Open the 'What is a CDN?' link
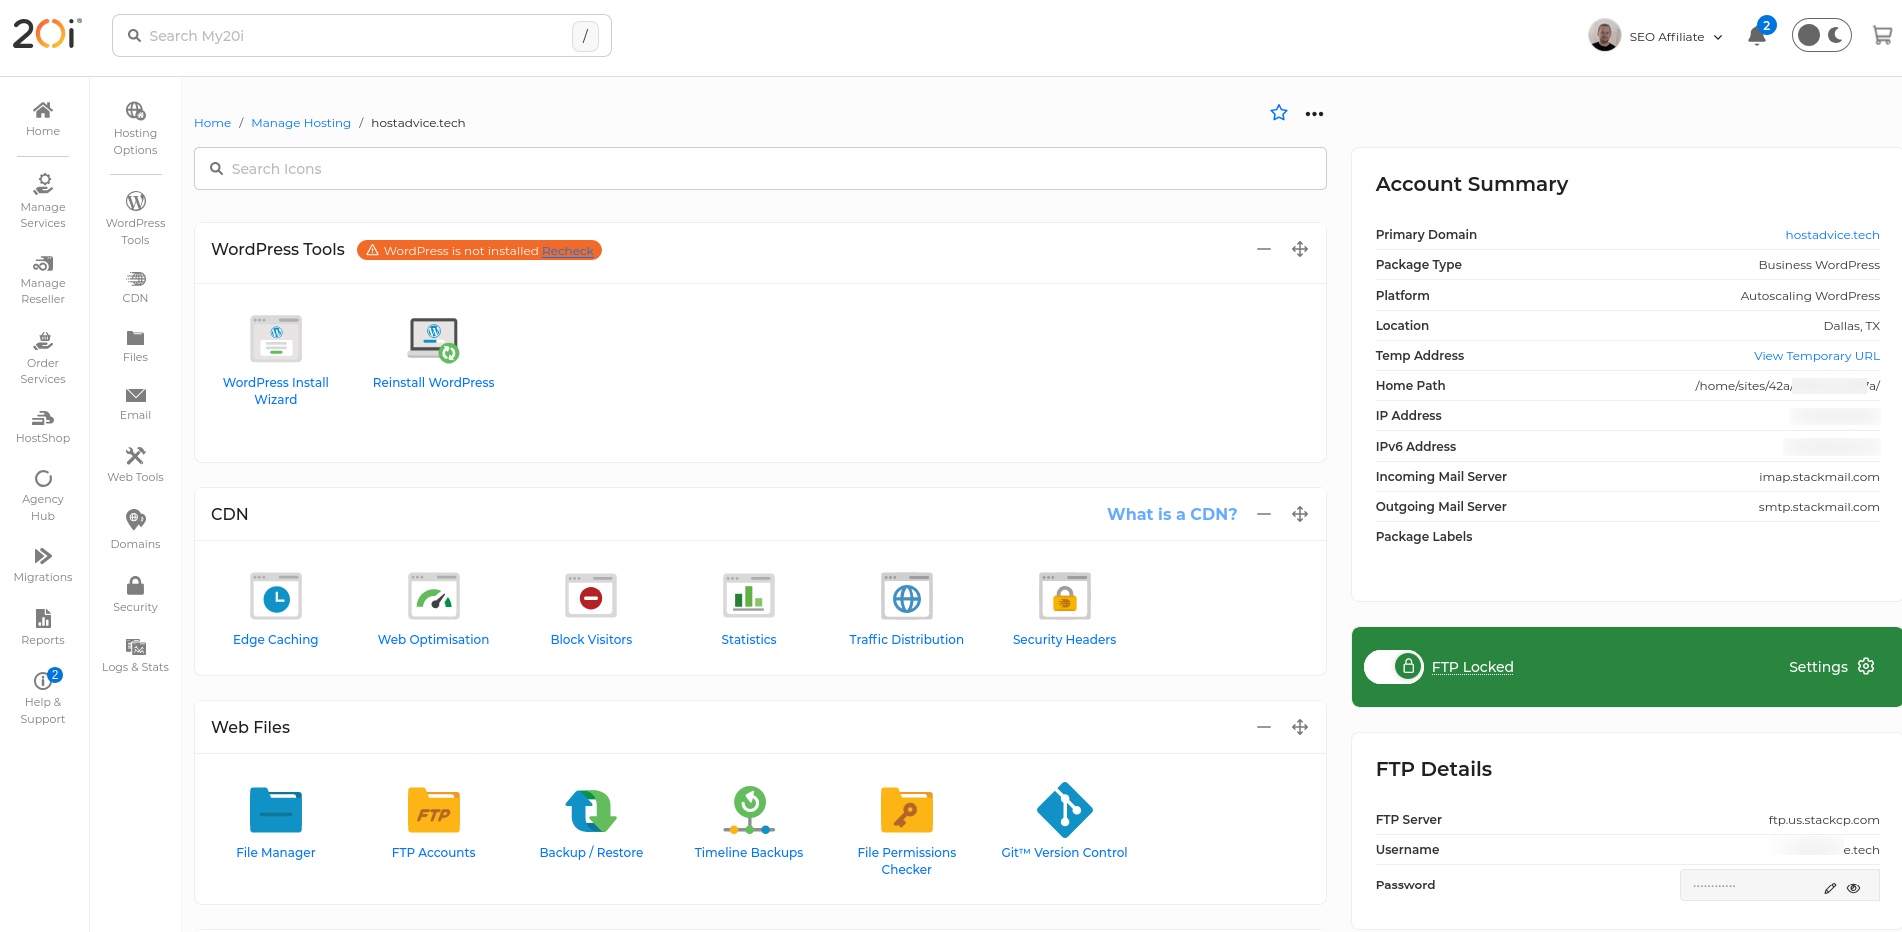The image size is (1902, 932). click(1172, 514)
